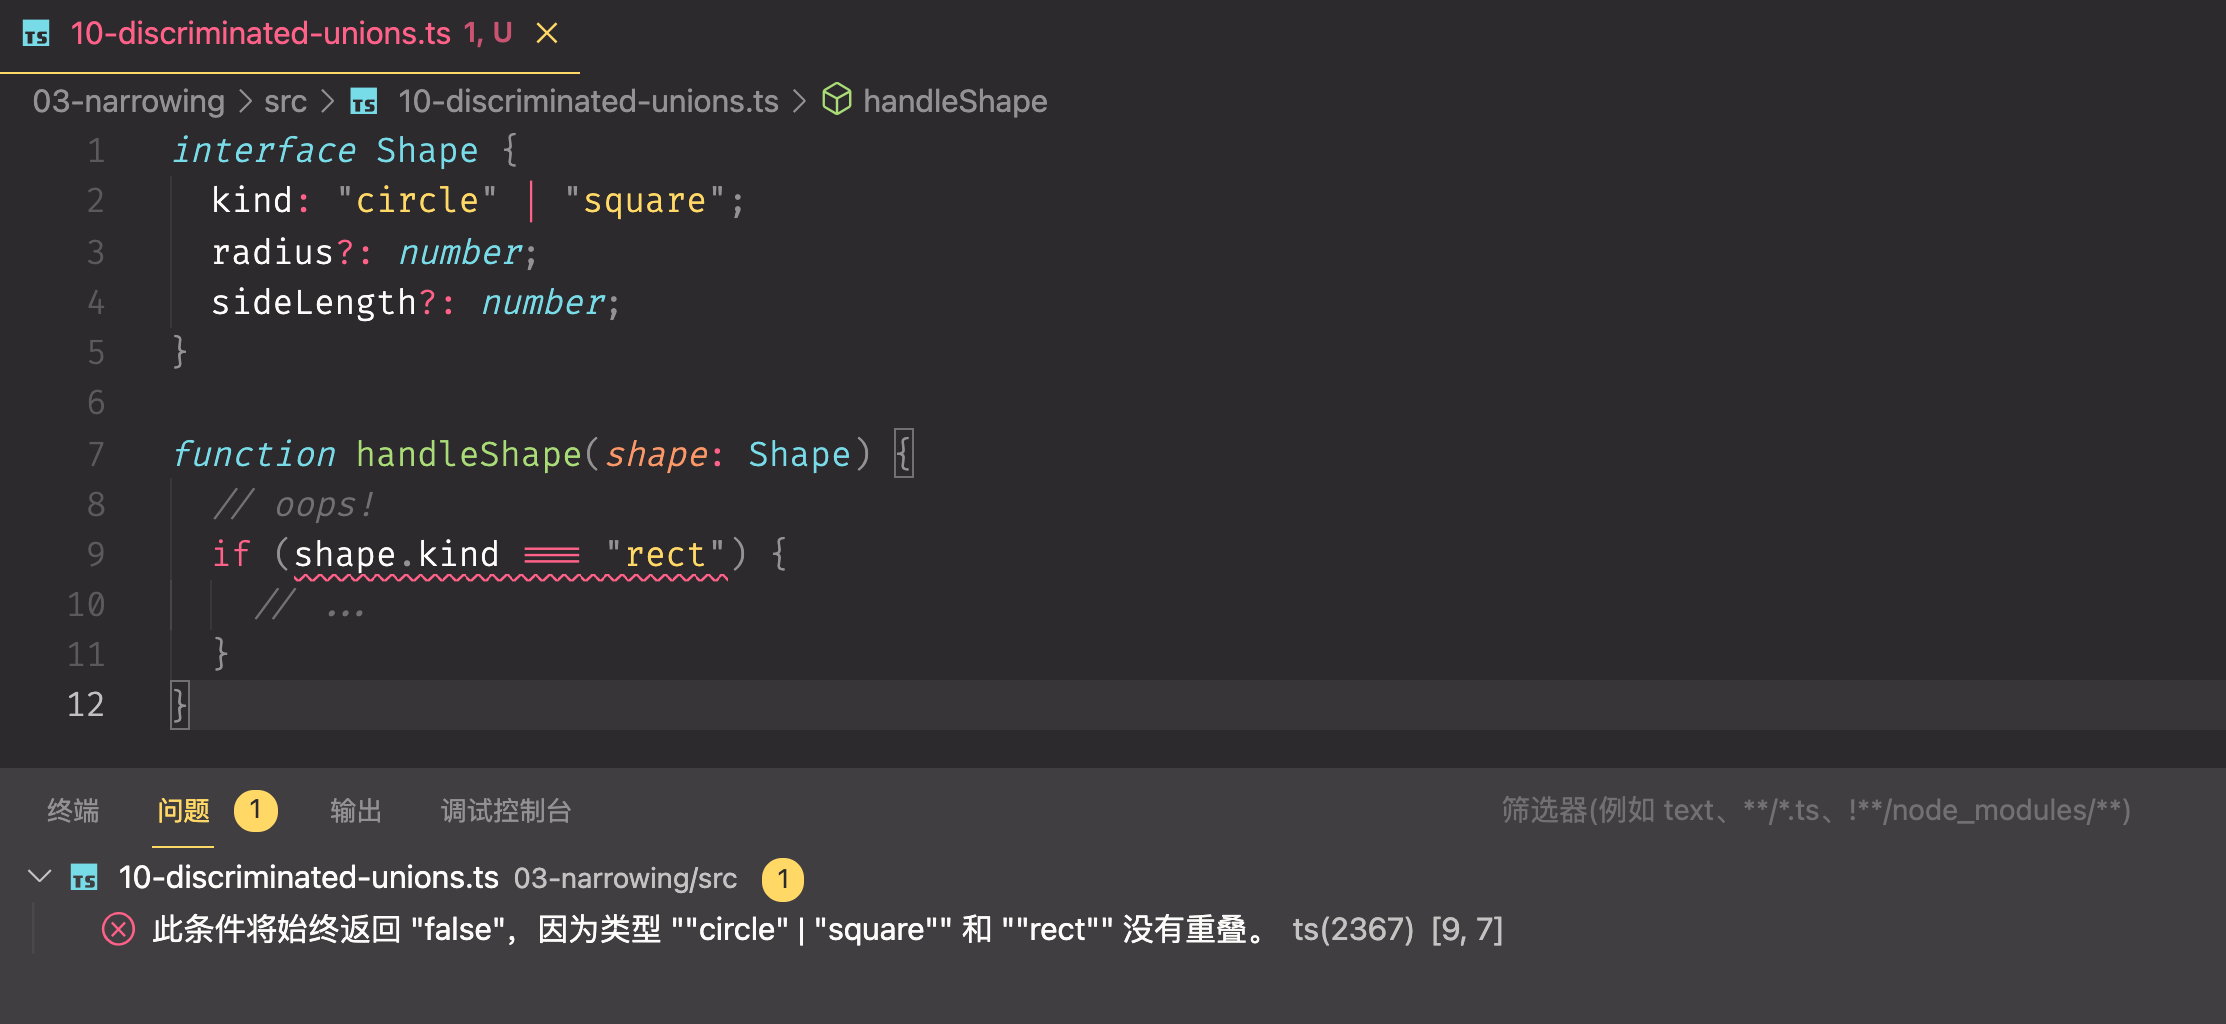Click line number 9 in gutter

[x=95, y=553]
